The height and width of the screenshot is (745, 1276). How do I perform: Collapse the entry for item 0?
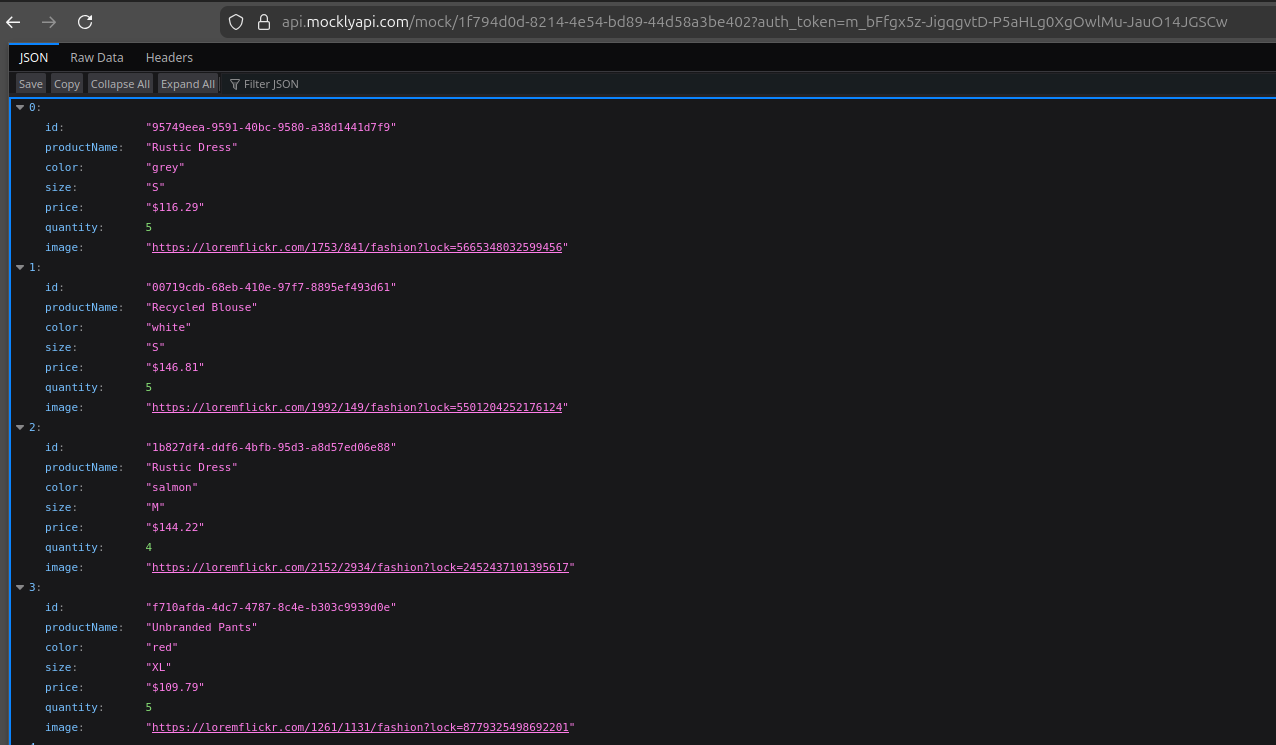pos(21,107)
